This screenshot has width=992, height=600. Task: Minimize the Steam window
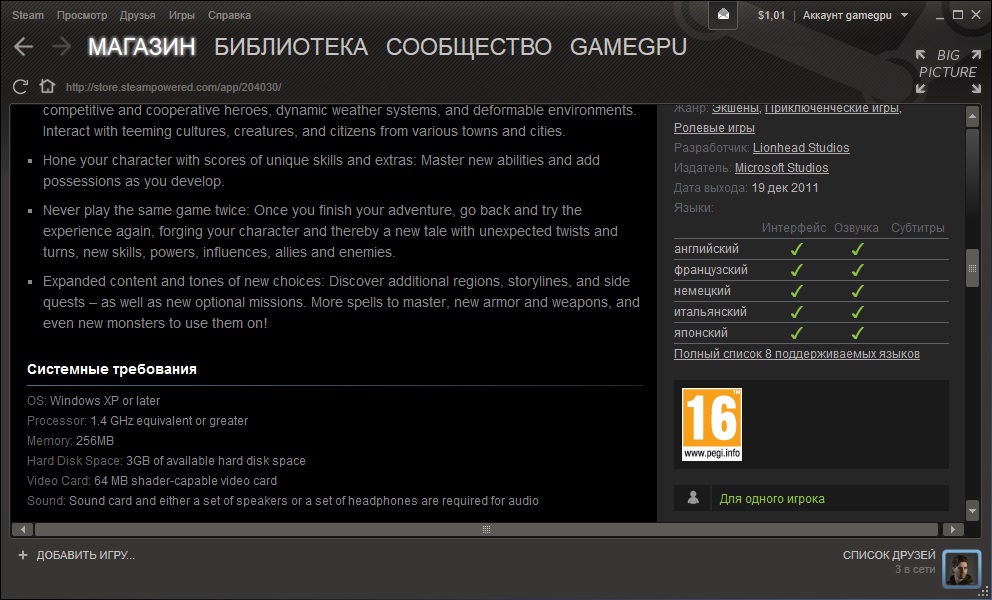click(x=940, y=15)
